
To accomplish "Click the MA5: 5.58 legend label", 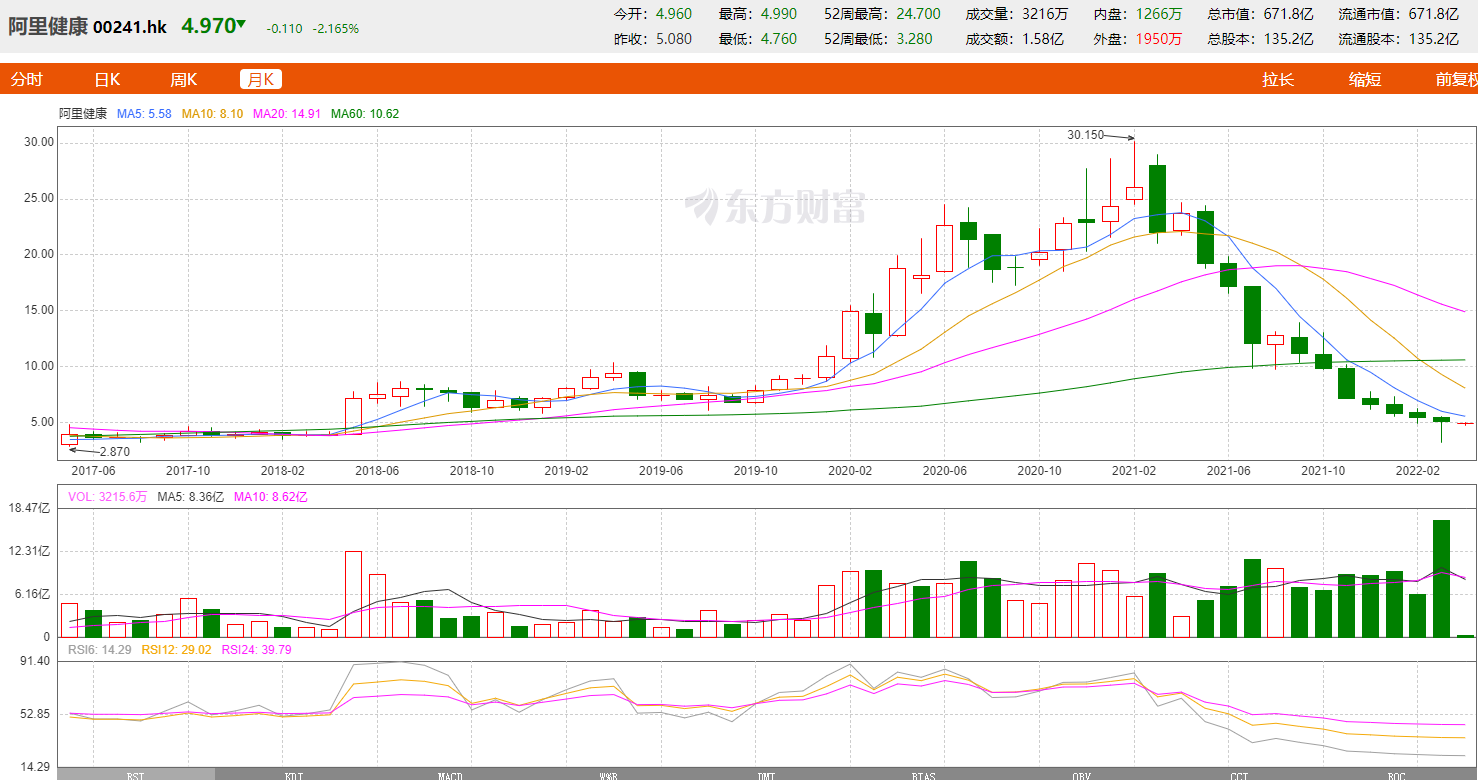I will (x=145, y=114).
